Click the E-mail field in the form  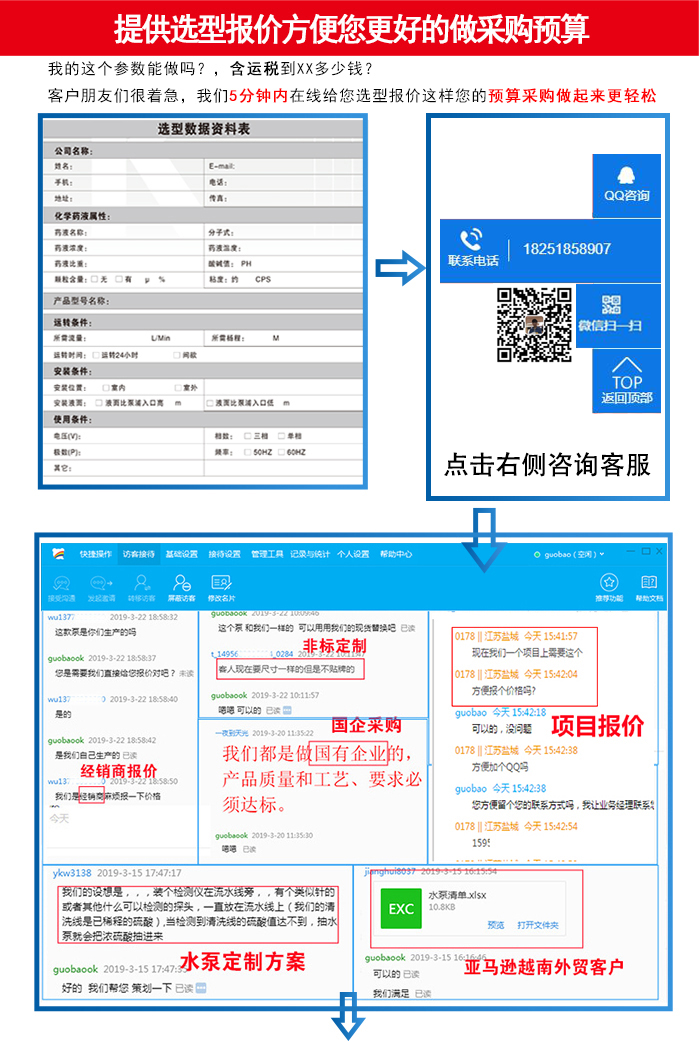tap(284, 166)
